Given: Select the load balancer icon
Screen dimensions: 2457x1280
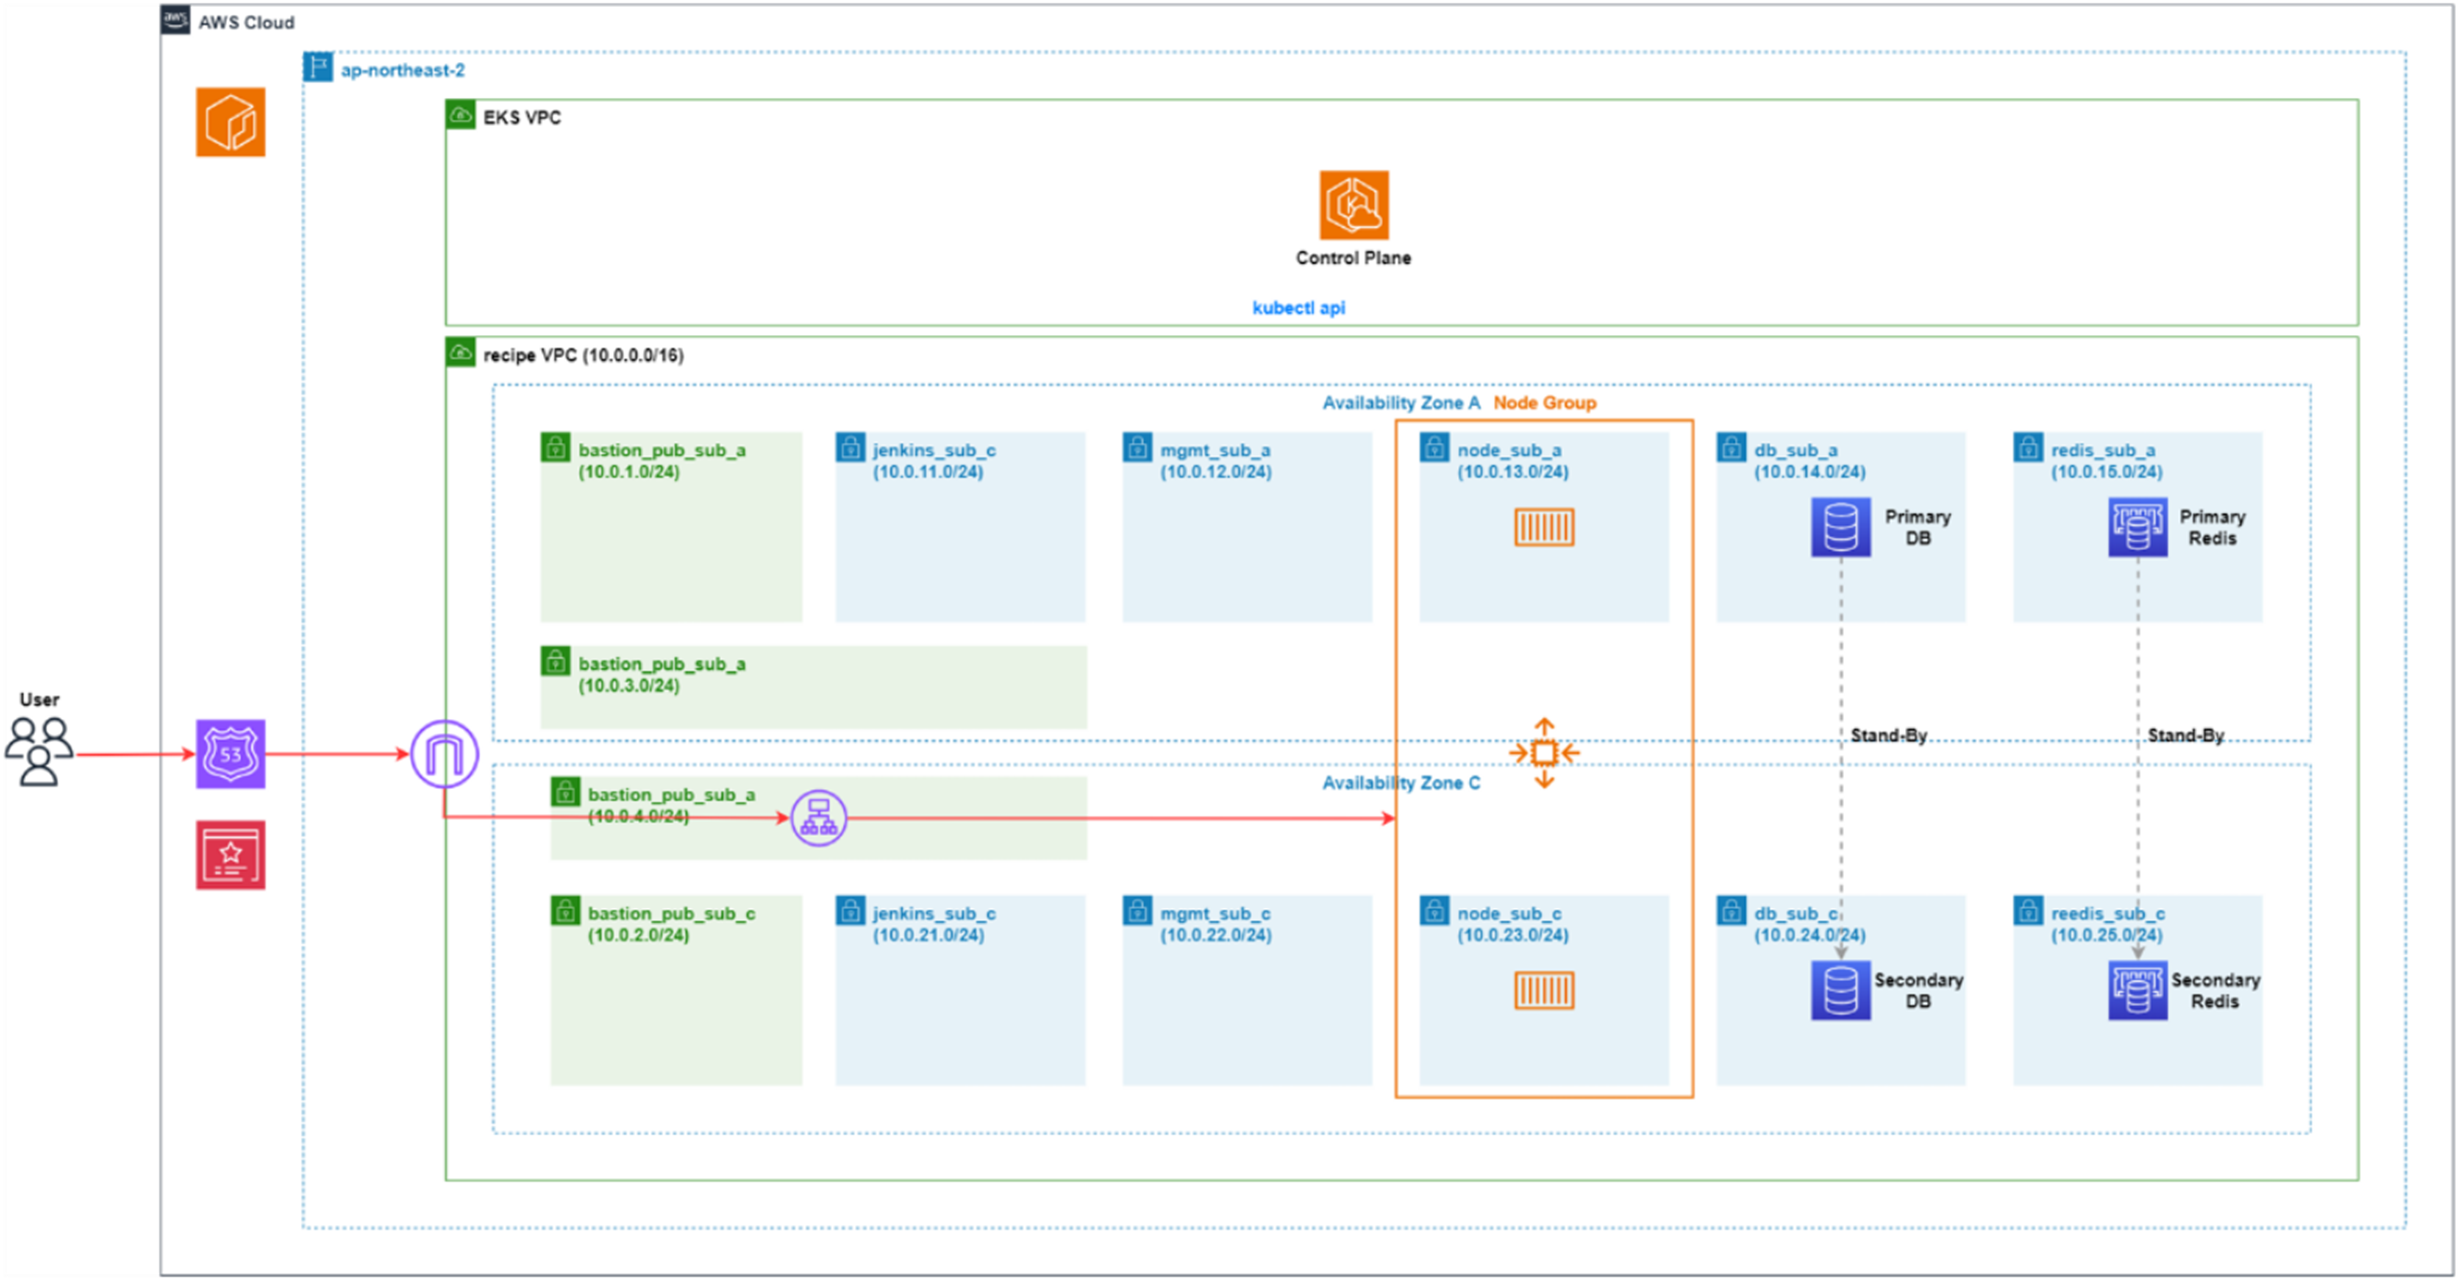Looking at the screenshot, I should [x=819, y=818].
